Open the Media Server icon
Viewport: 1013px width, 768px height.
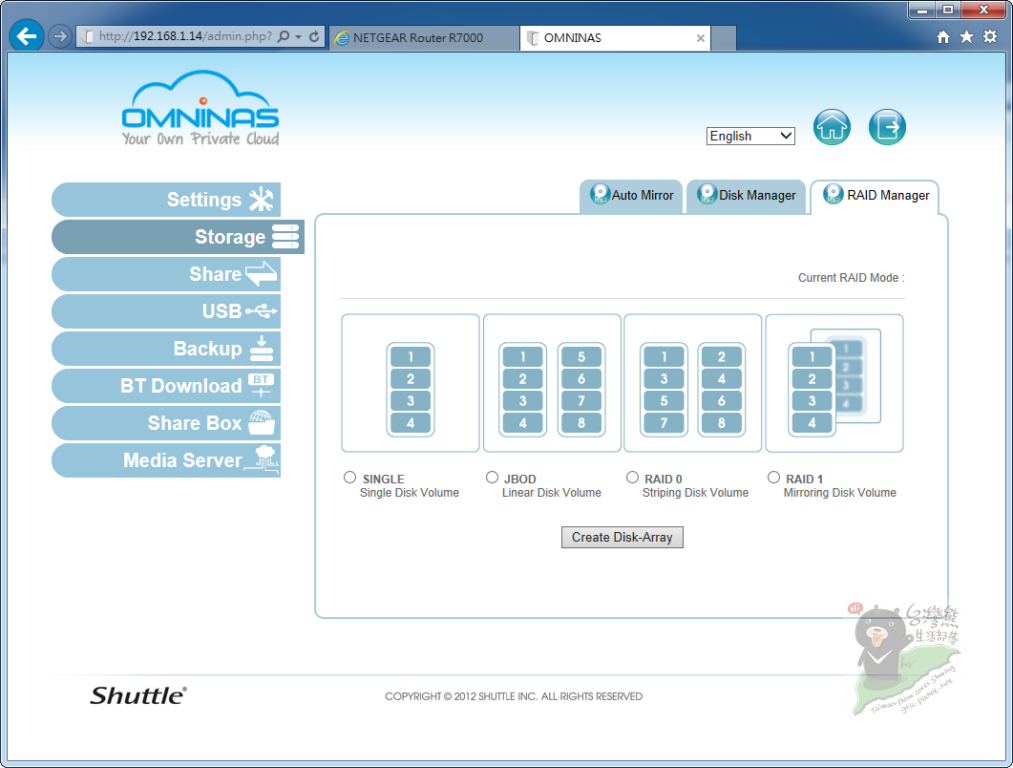pyautogui.click(x=262, y=459)
